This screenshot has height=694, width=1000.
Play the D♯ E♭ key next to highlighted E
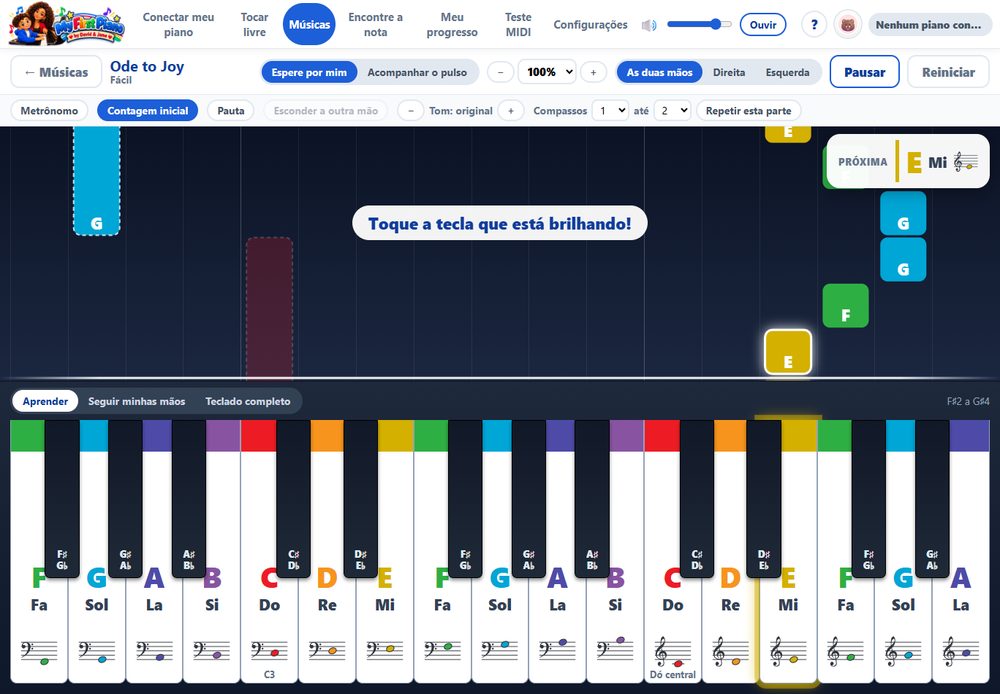pos(763,498)
